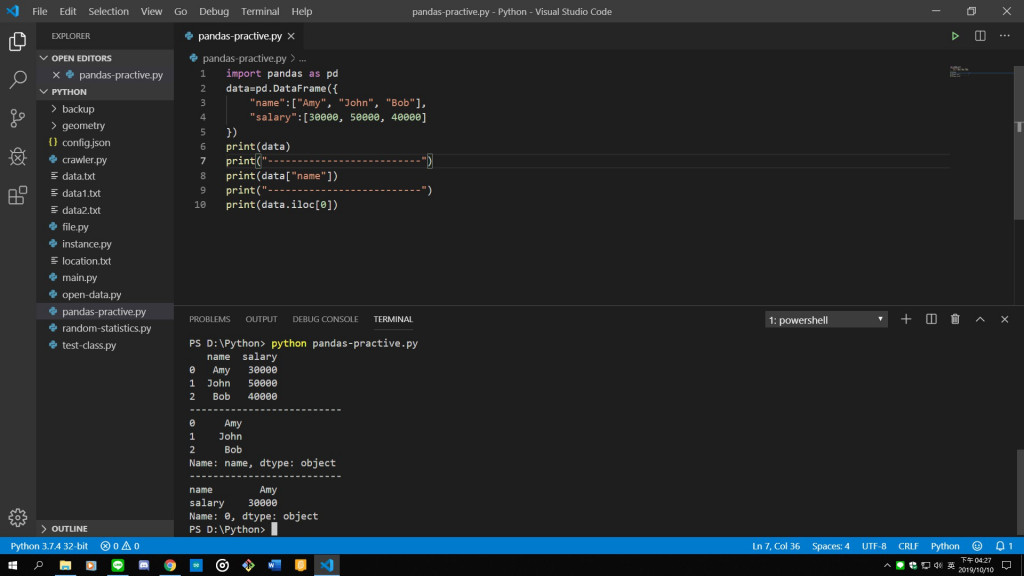Switch to the Output panel tab
The height and width of the screenshot is (576, 1024).
[261, 319]
